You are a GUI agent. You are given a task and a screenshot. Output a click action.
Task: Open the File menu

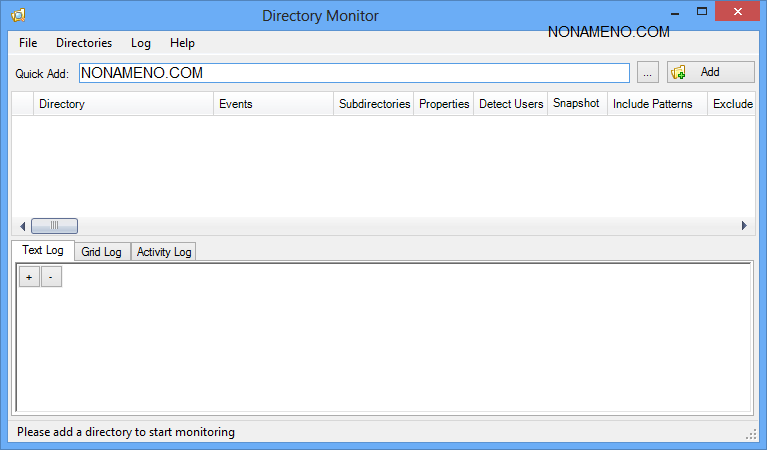pos(28,43)
